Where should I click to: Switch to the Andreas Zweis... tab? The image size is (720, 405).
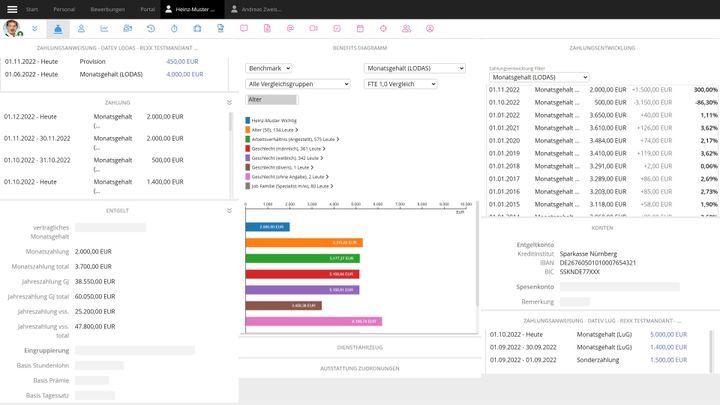tap(258, 8)
